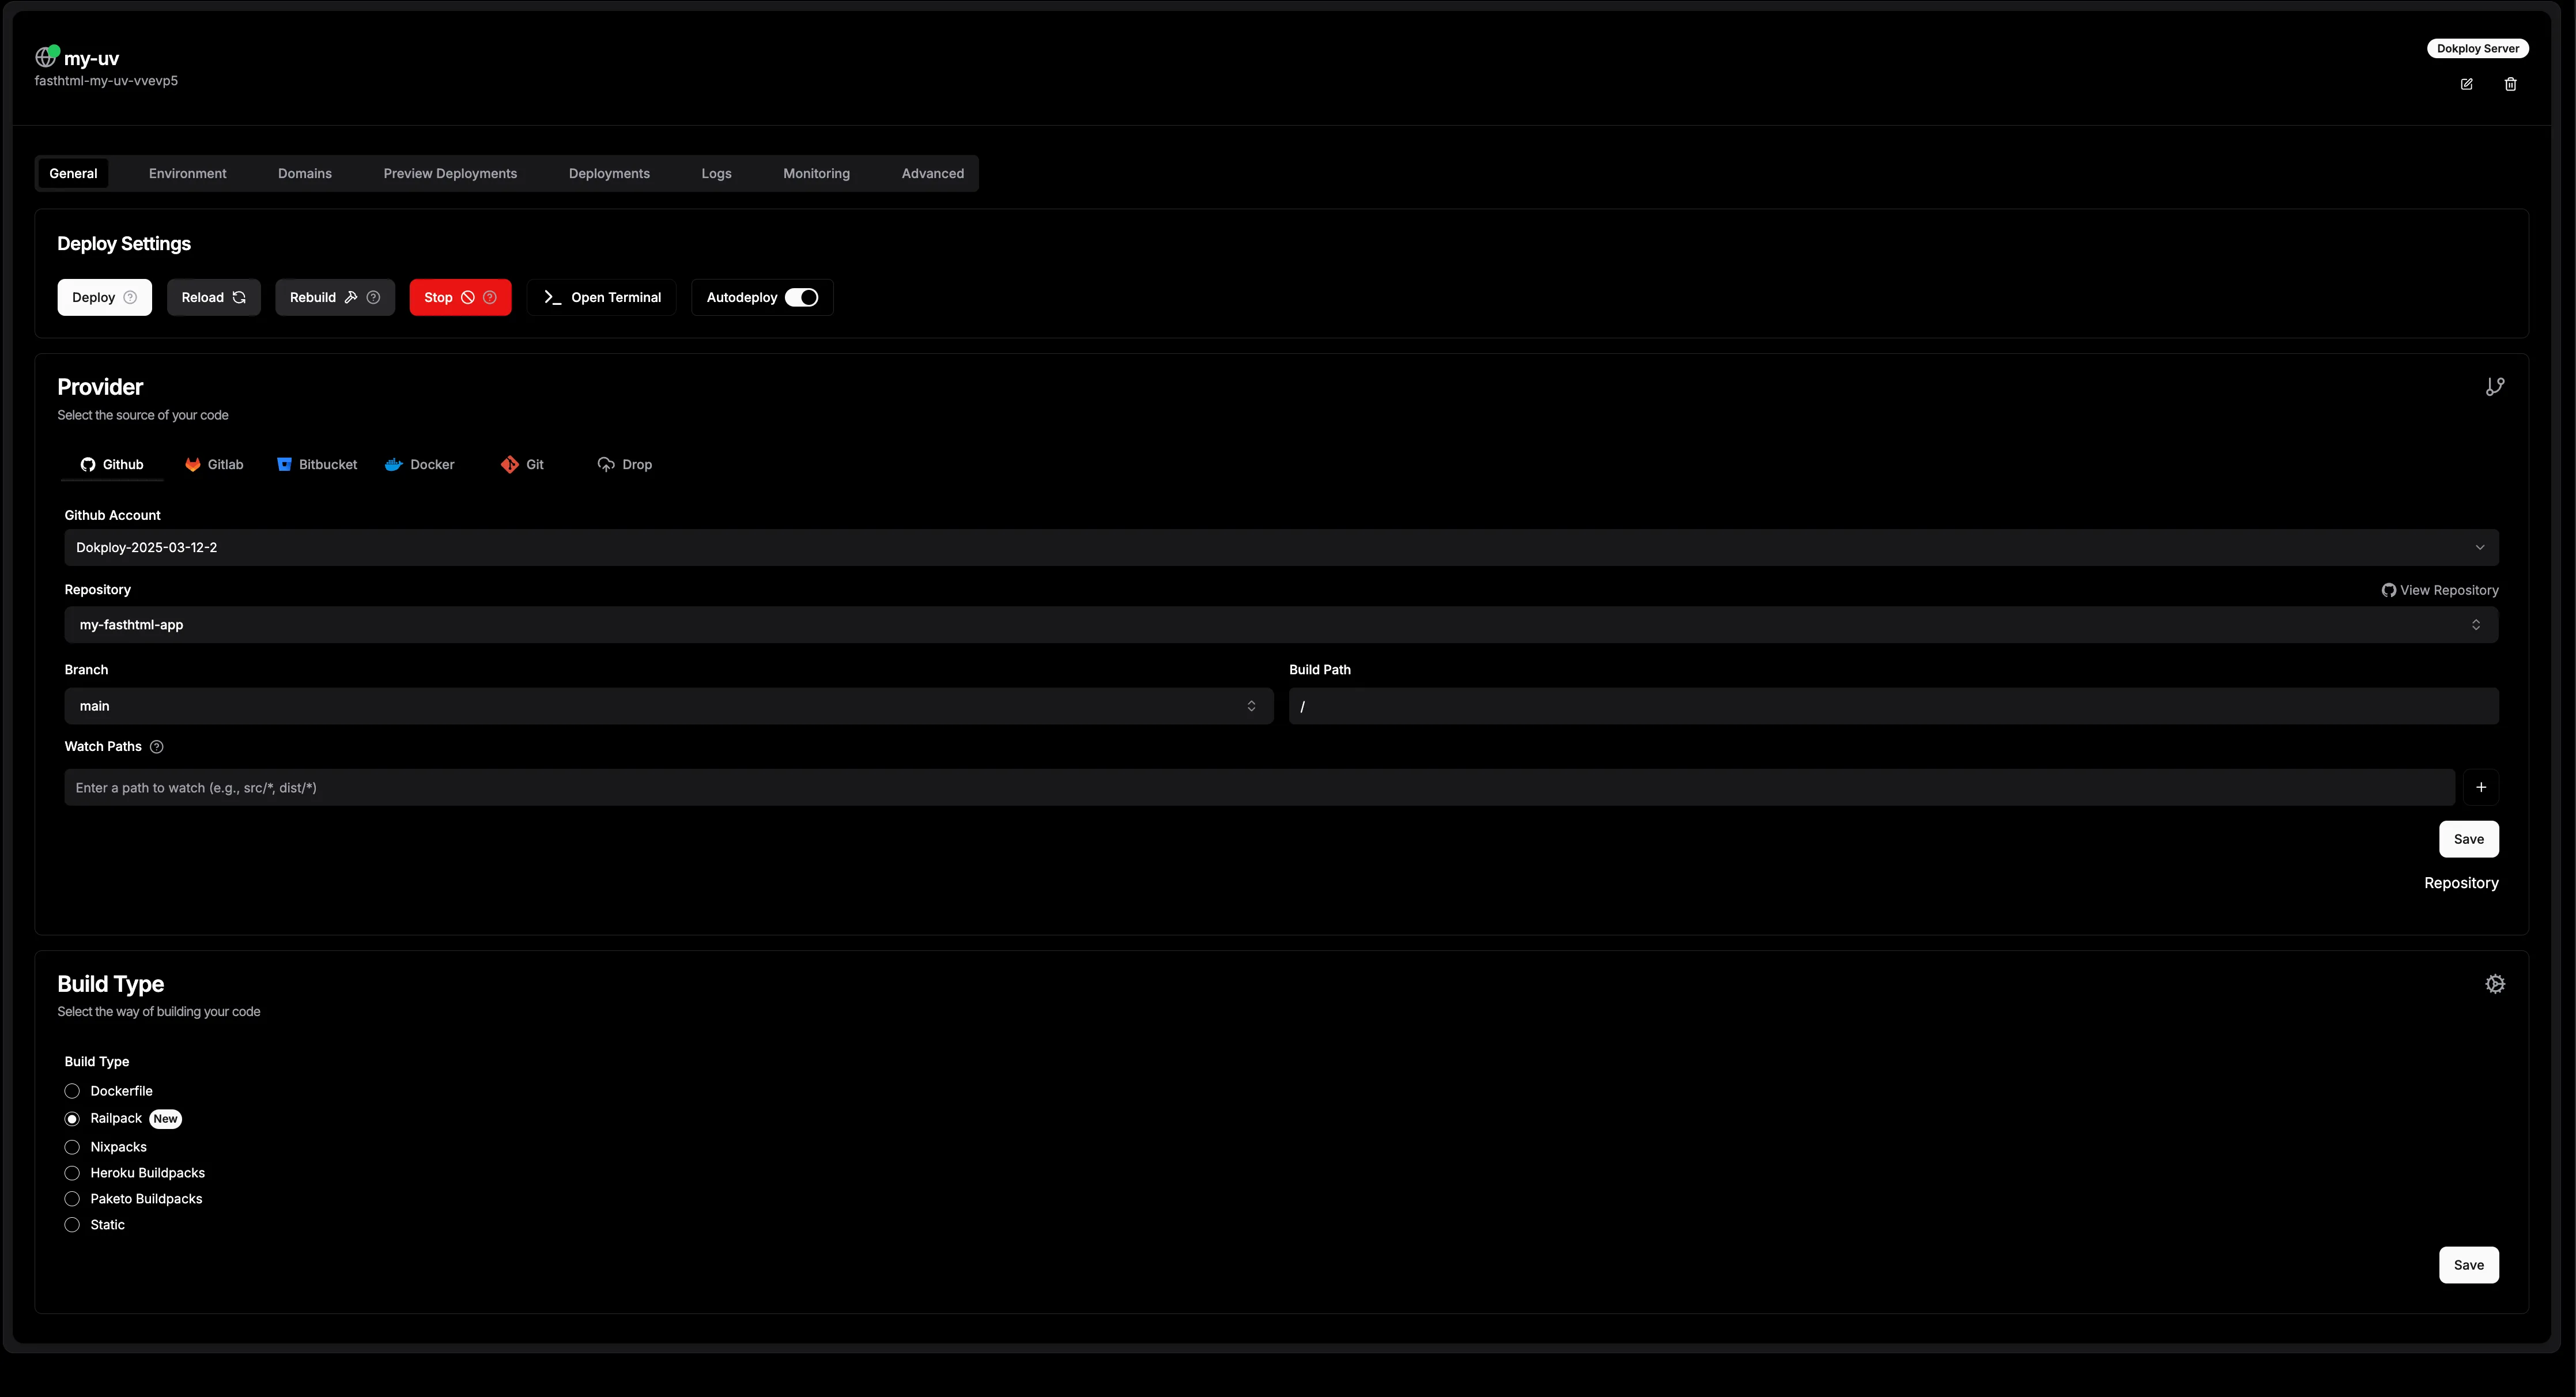
Task: Select the Dockerfile build type
Action: click(x=72, y=1091)
